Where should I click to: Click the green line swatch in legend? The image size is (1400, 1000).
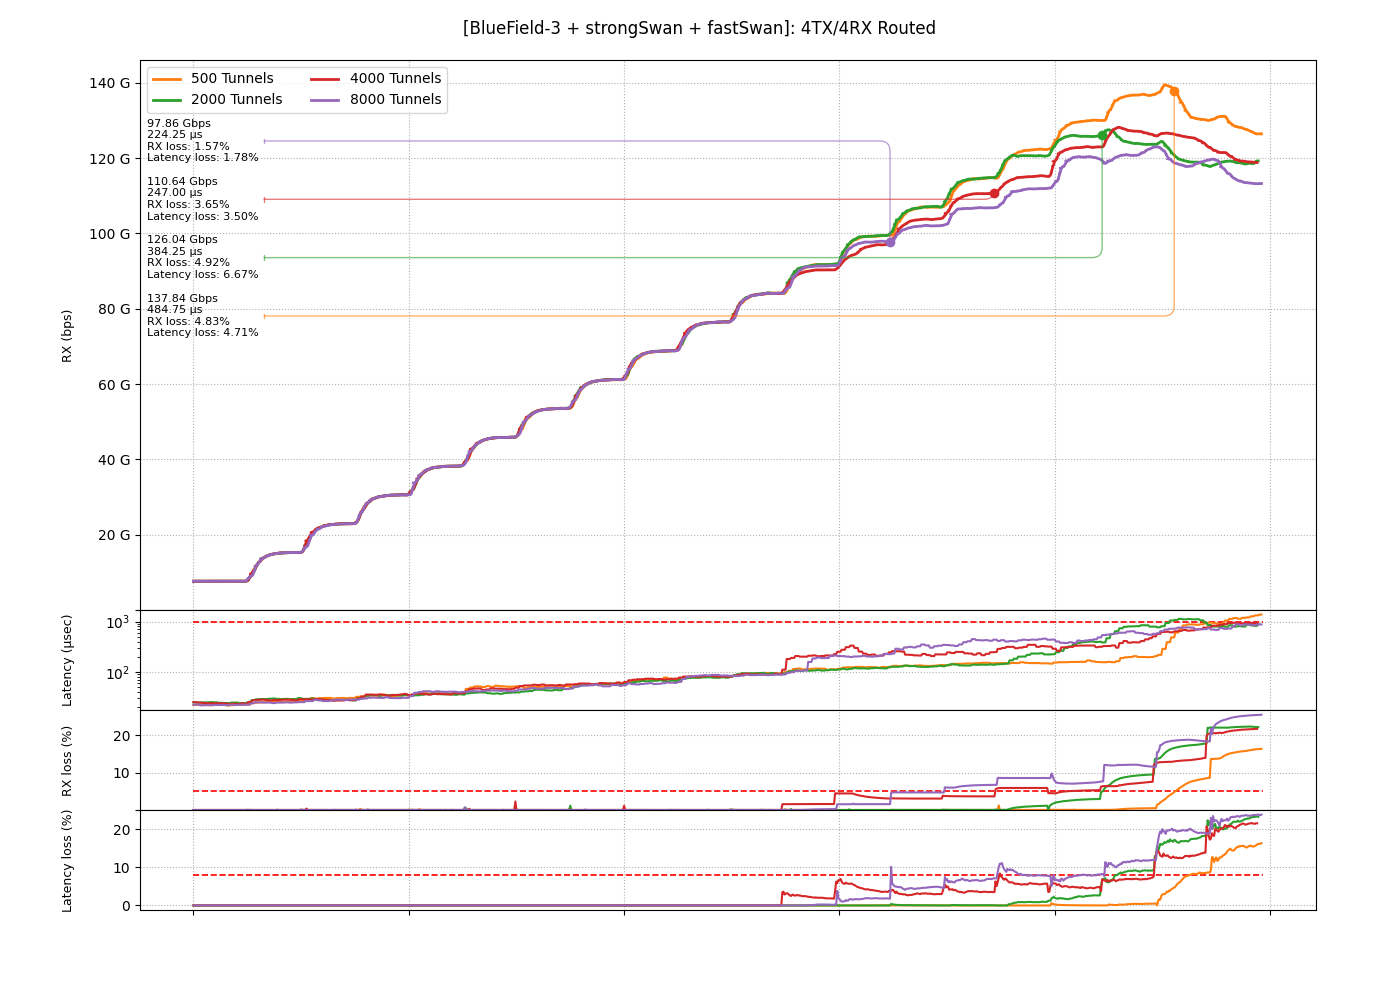(x=167, y=99)
